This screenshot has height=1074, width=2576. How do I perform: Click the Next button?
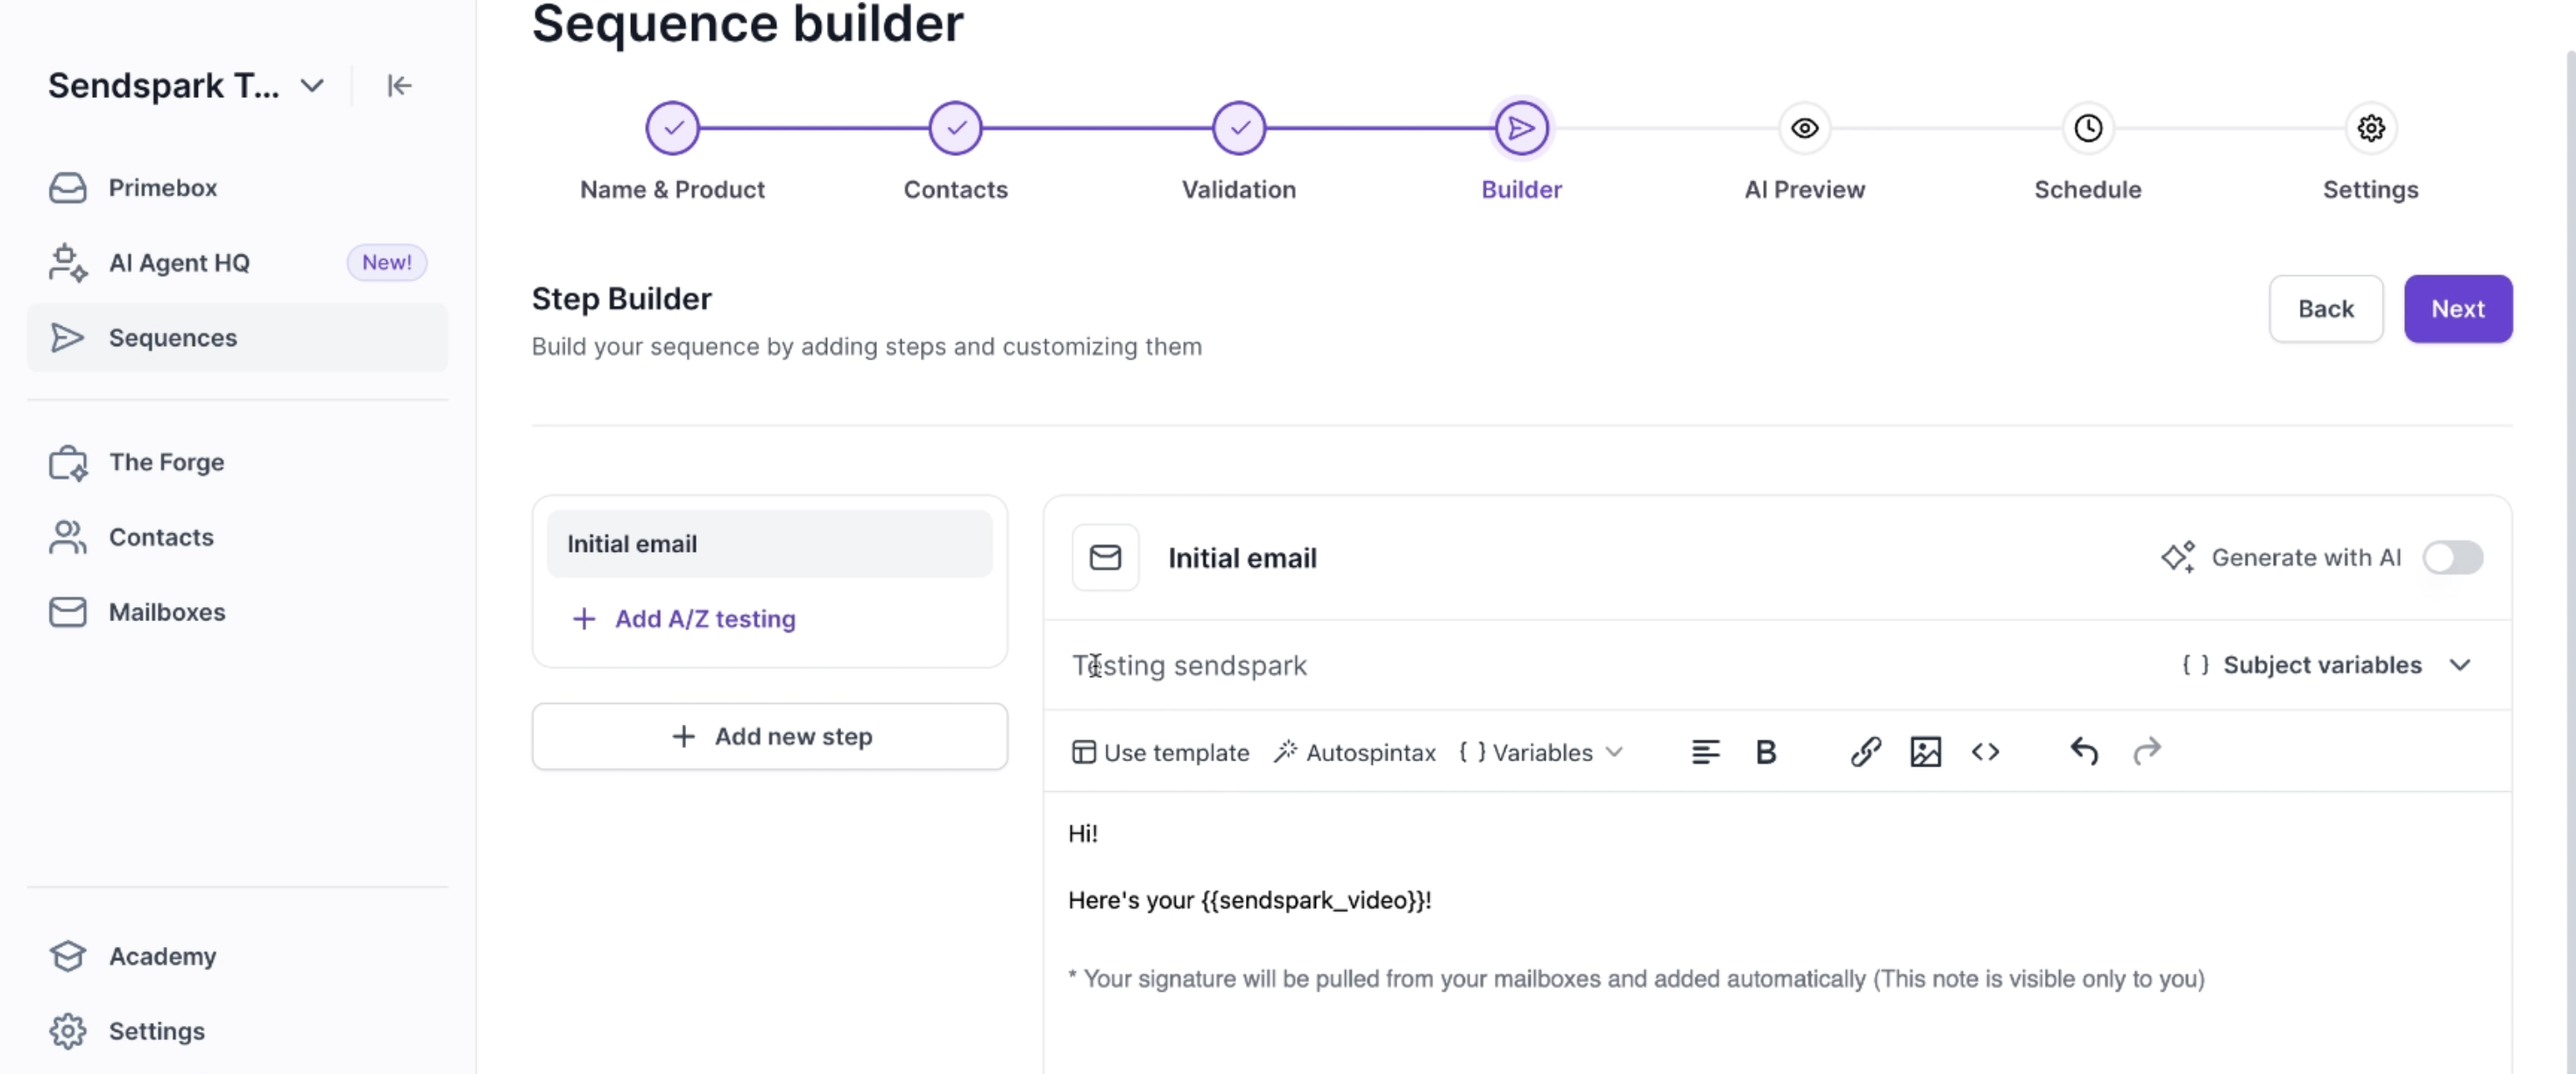(x=2457, y=309)
